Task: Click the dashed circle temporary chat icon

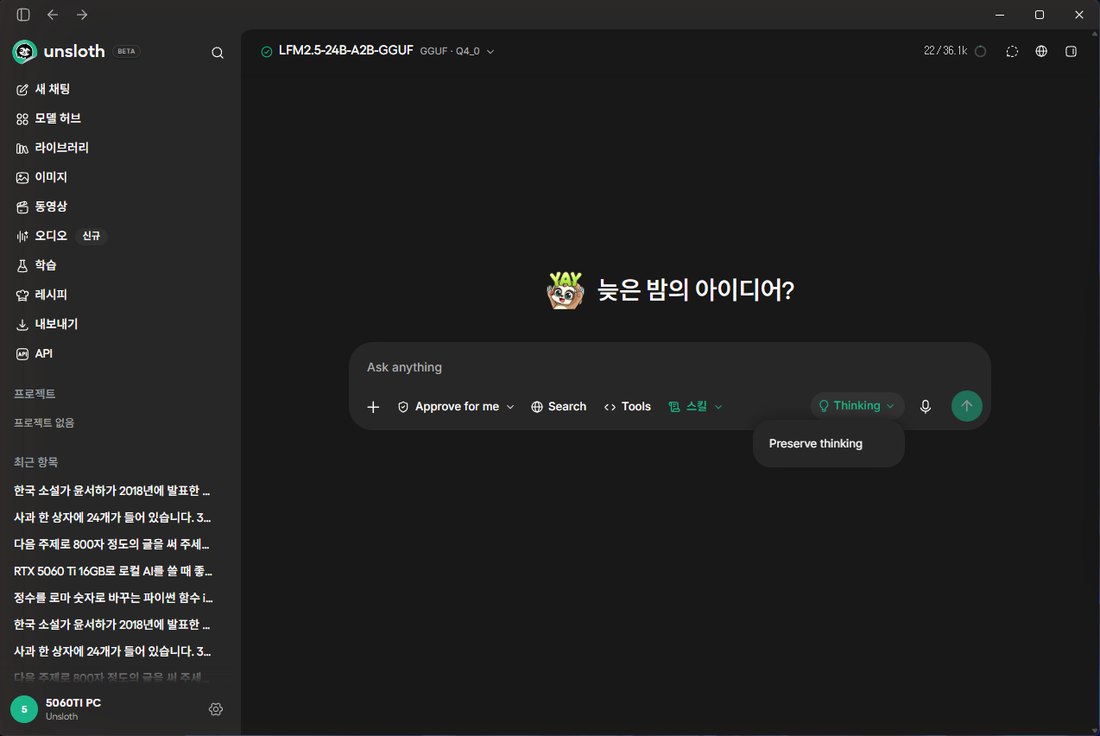Action: [1012, 51]
